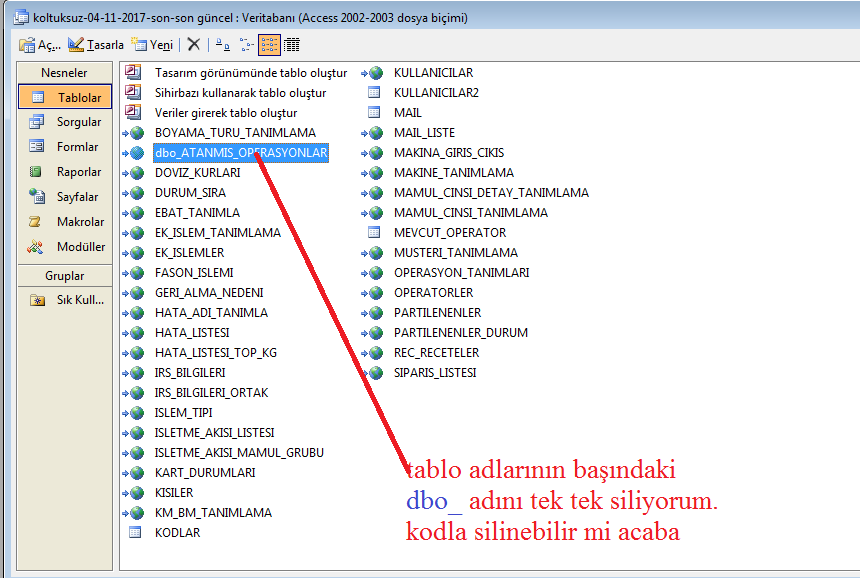This screenshot has width=860, height=578.
Task: Click the delete X icon in toolbar
Action: [194, 45]
